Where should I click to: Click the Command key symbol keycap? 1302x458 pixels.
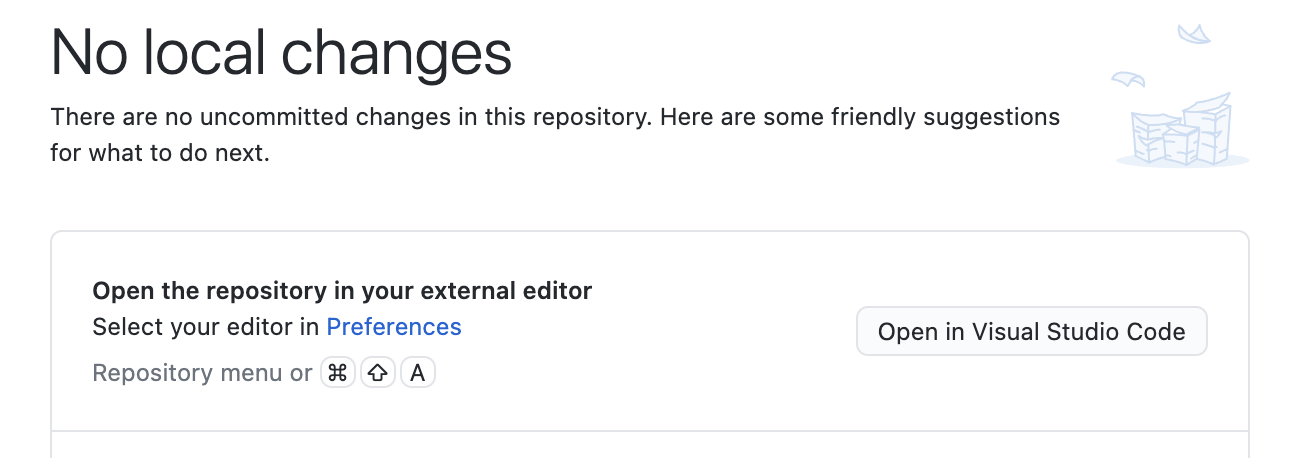(x=338, y=373)
